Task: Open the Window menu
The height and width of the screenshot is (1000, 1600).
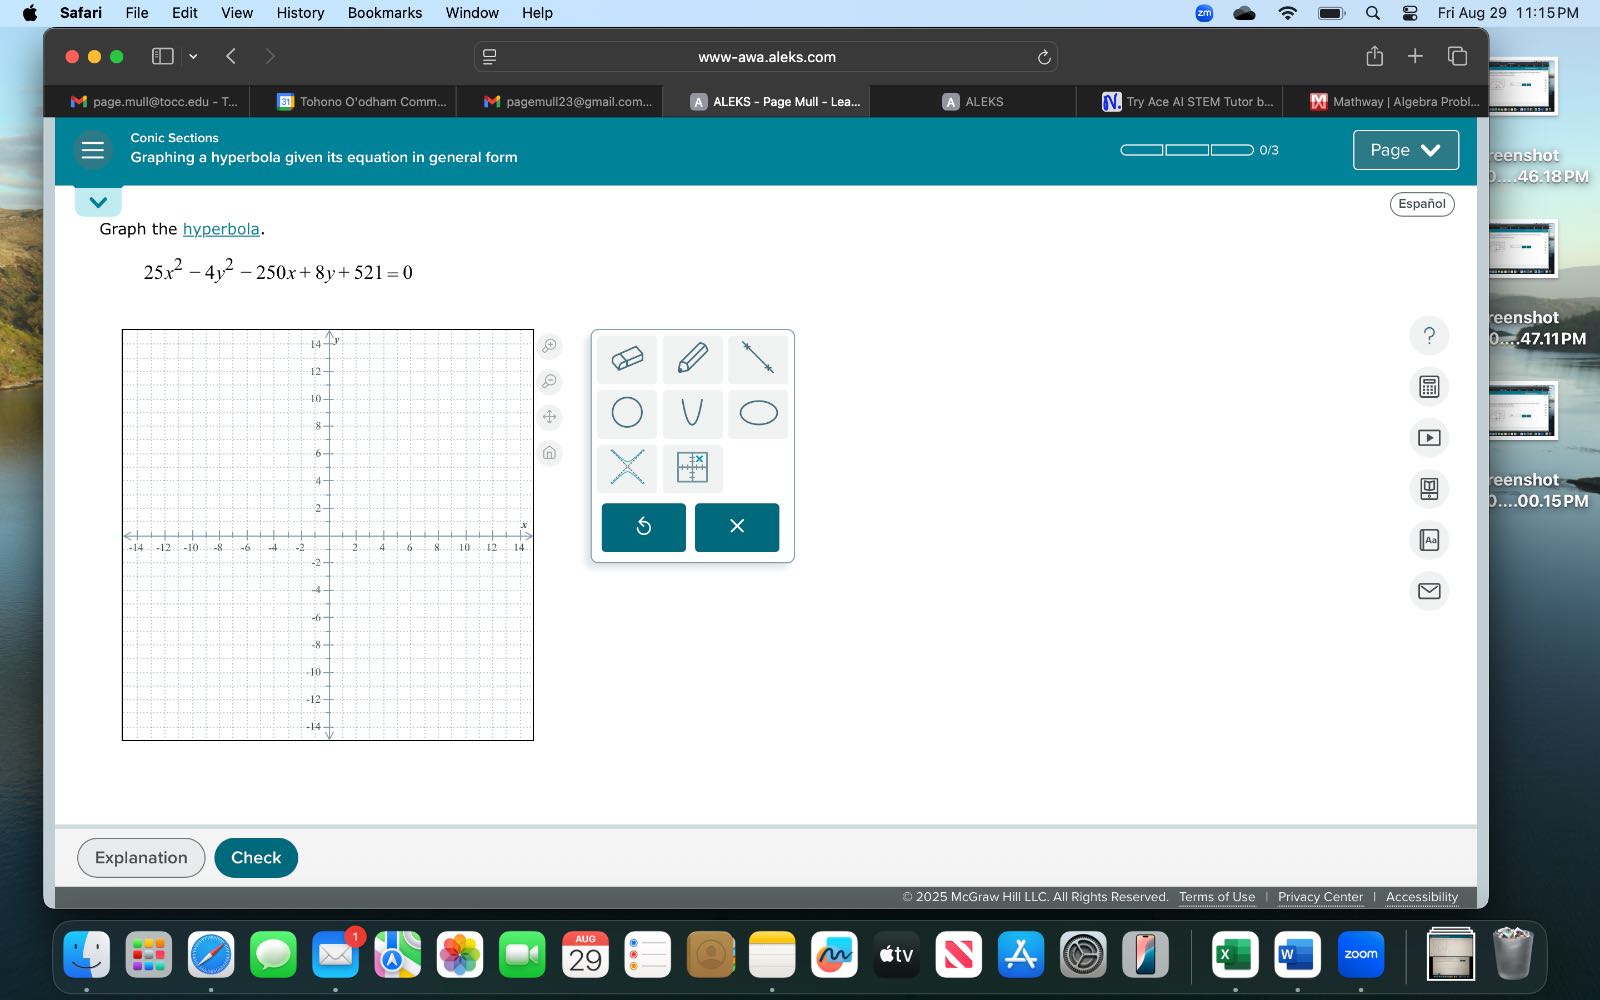Action: click(x=472, y=13)
